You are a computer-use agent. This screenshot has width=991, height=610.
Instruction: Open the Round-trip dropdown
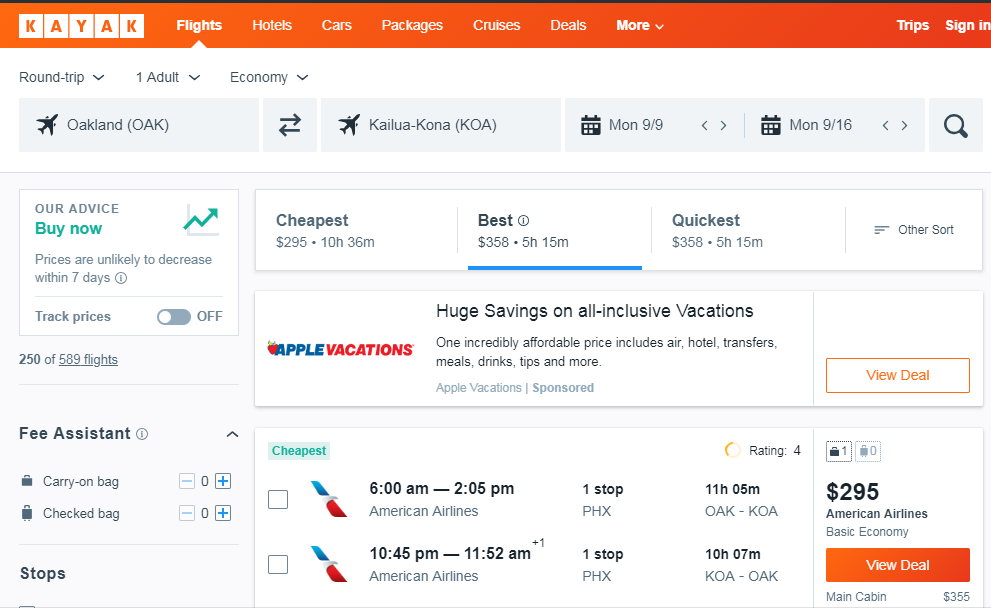[61, 77]
